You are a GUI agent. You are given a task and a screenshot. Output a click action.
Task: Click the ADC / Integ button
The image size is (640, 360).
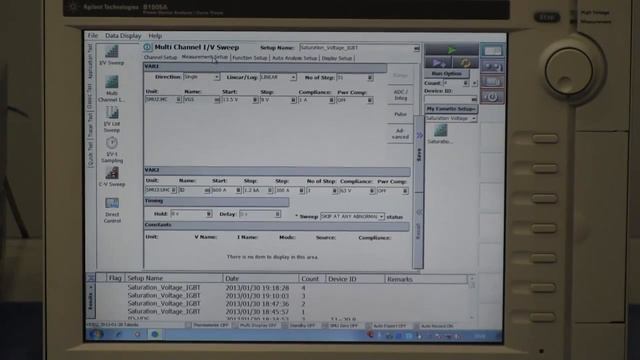[400, 95]
